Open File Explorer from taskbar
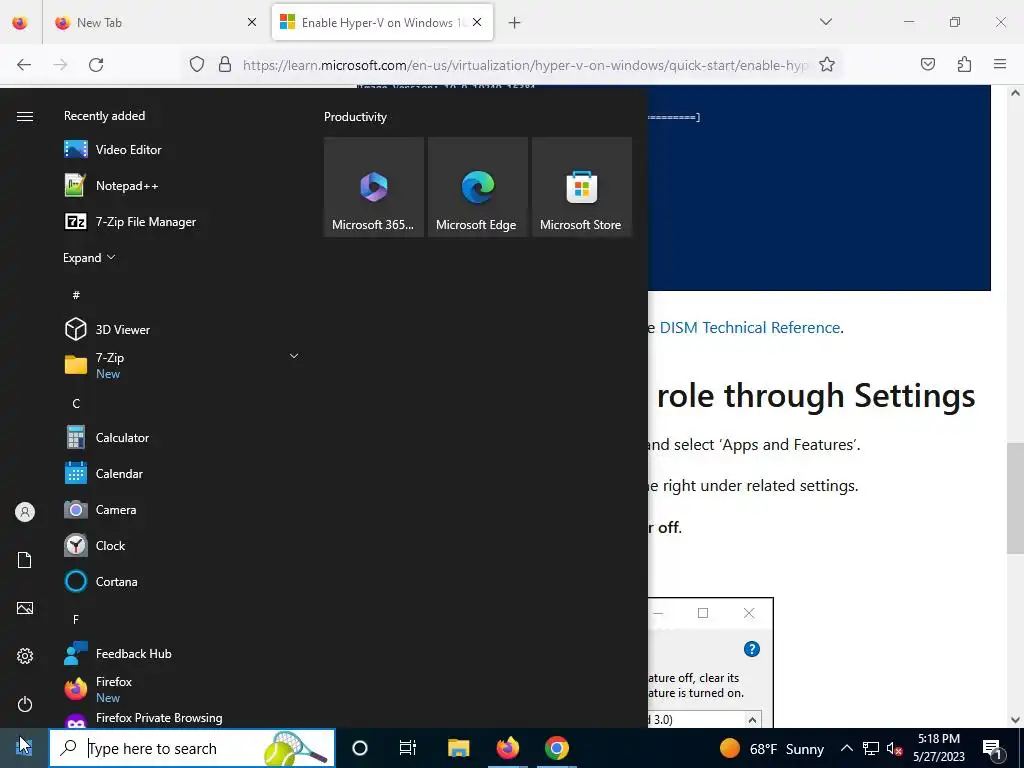This screenshot has height=768, width=1024. tap(458, 748)
